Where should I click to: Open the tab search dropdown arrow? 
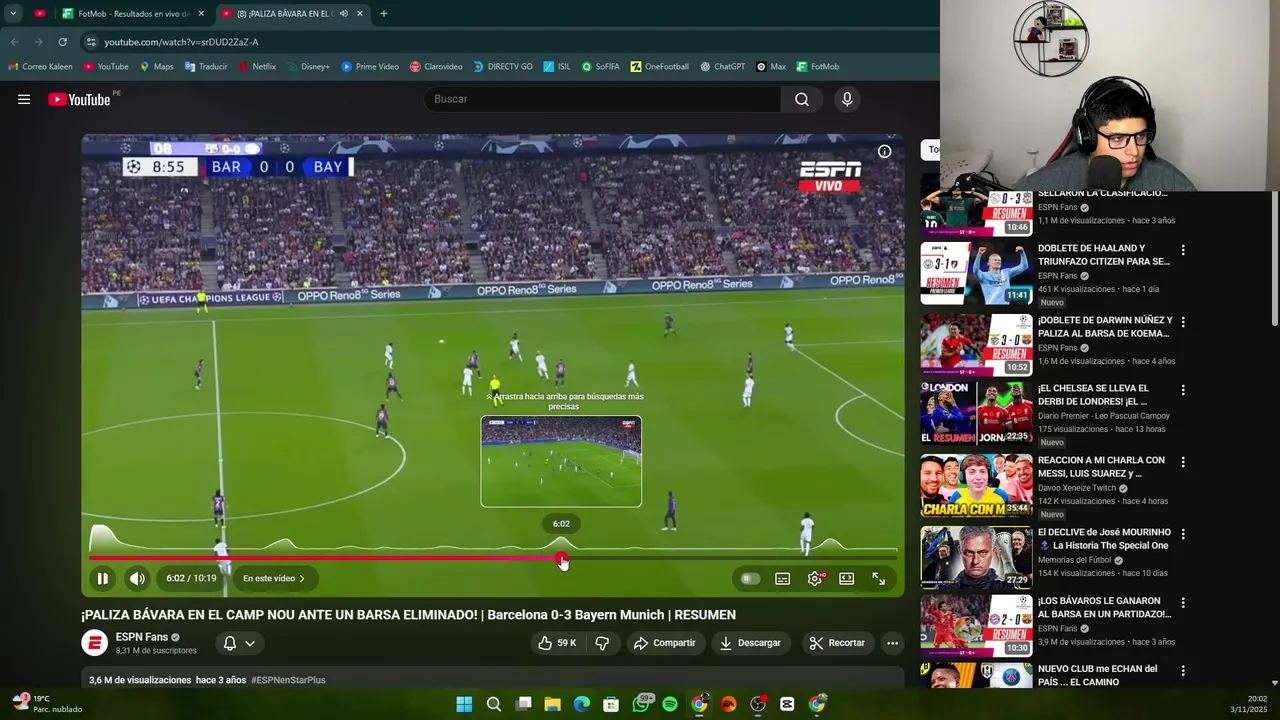coord(12,14)
